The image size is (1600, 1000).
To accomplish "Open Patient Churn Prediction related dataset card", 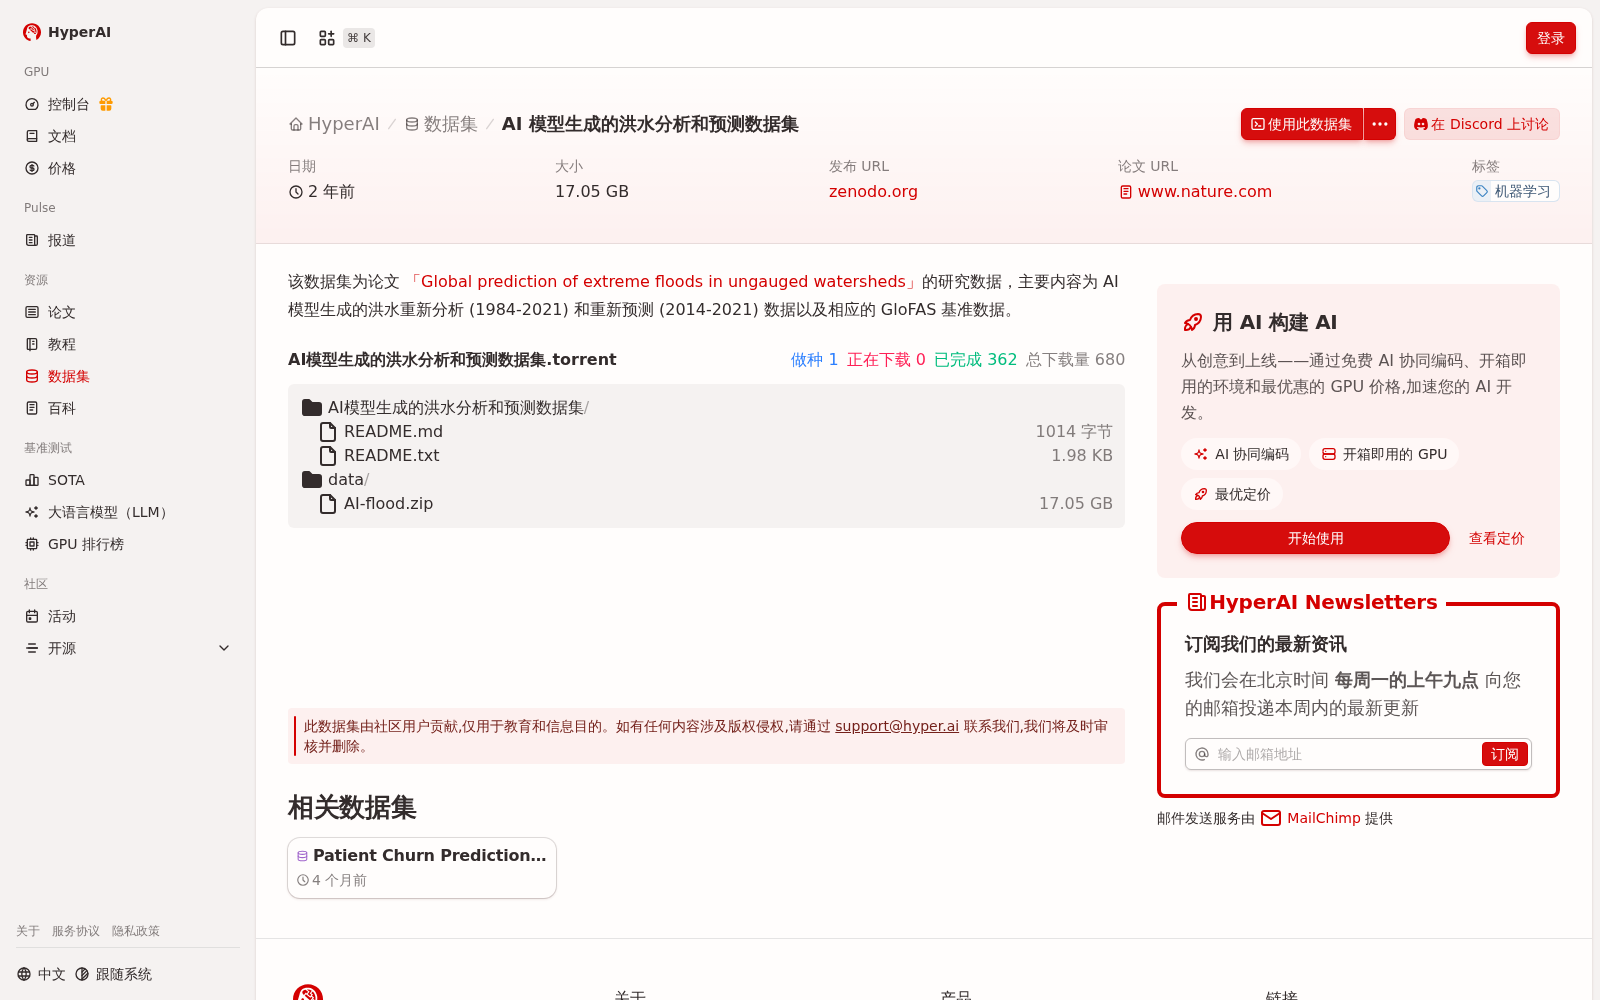I will point(422,868).
